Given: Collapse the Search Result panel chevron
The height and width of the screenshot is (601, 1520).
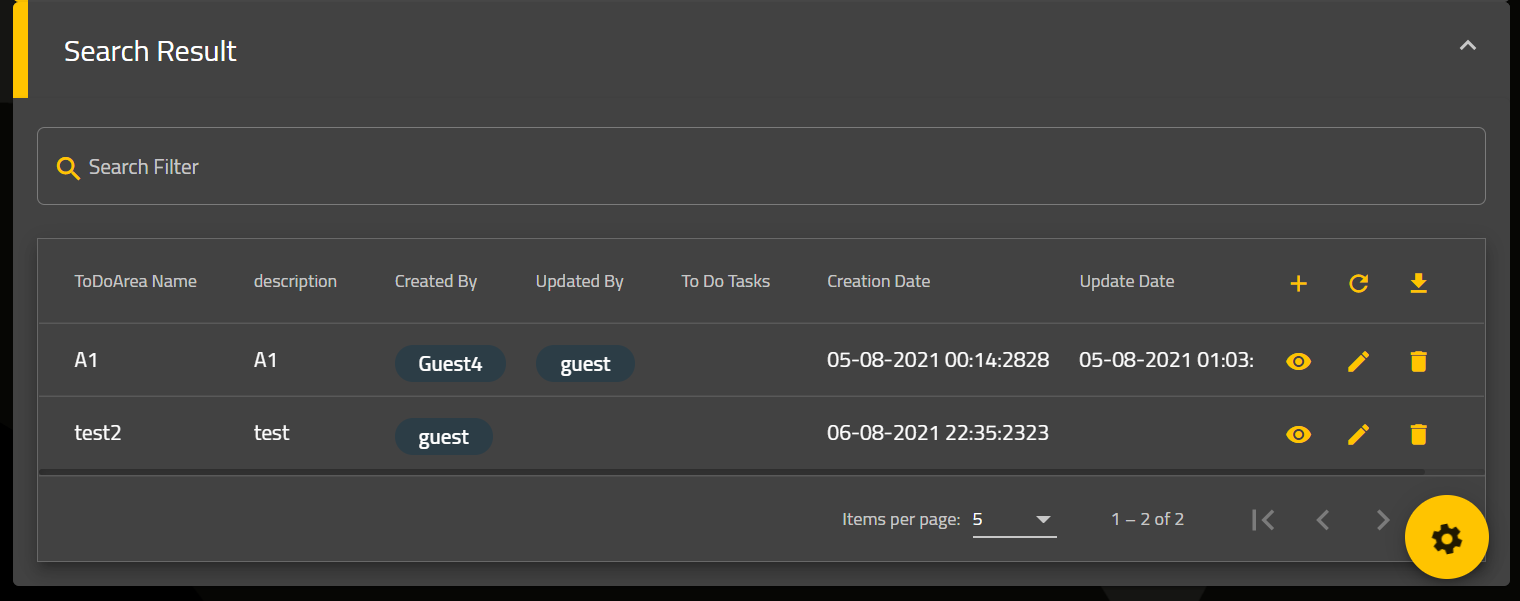Looking at the screenshot, I should click(1467, 46).
